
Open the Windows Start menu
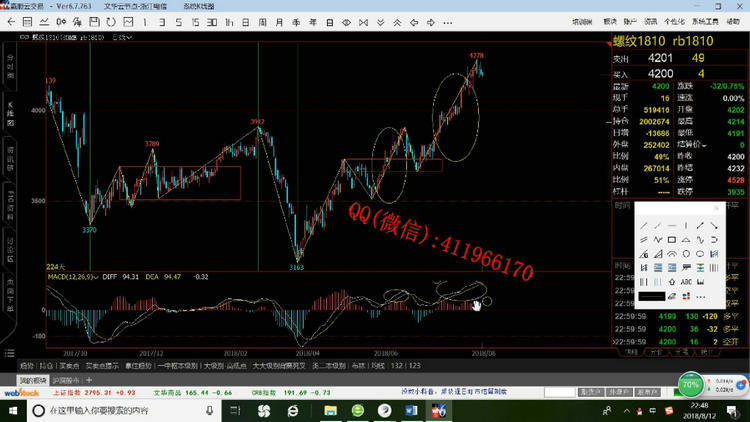coord(10,410)
